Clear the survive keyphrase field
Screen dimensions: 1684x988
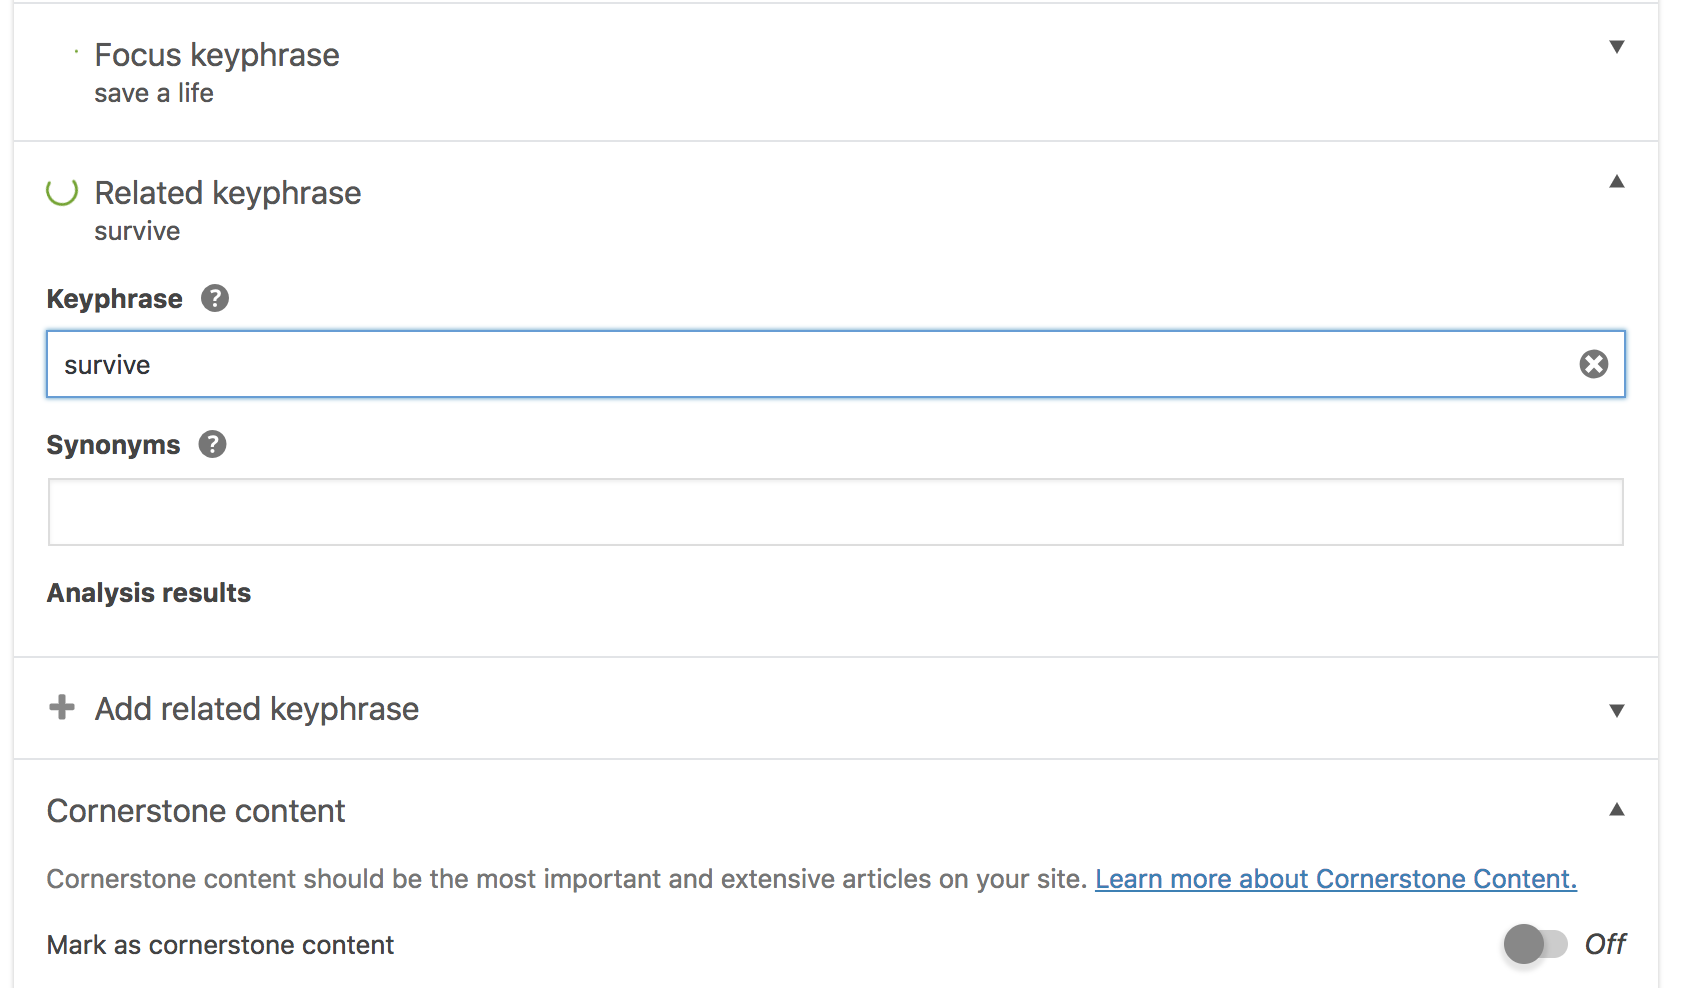(x=1593, y=364)
